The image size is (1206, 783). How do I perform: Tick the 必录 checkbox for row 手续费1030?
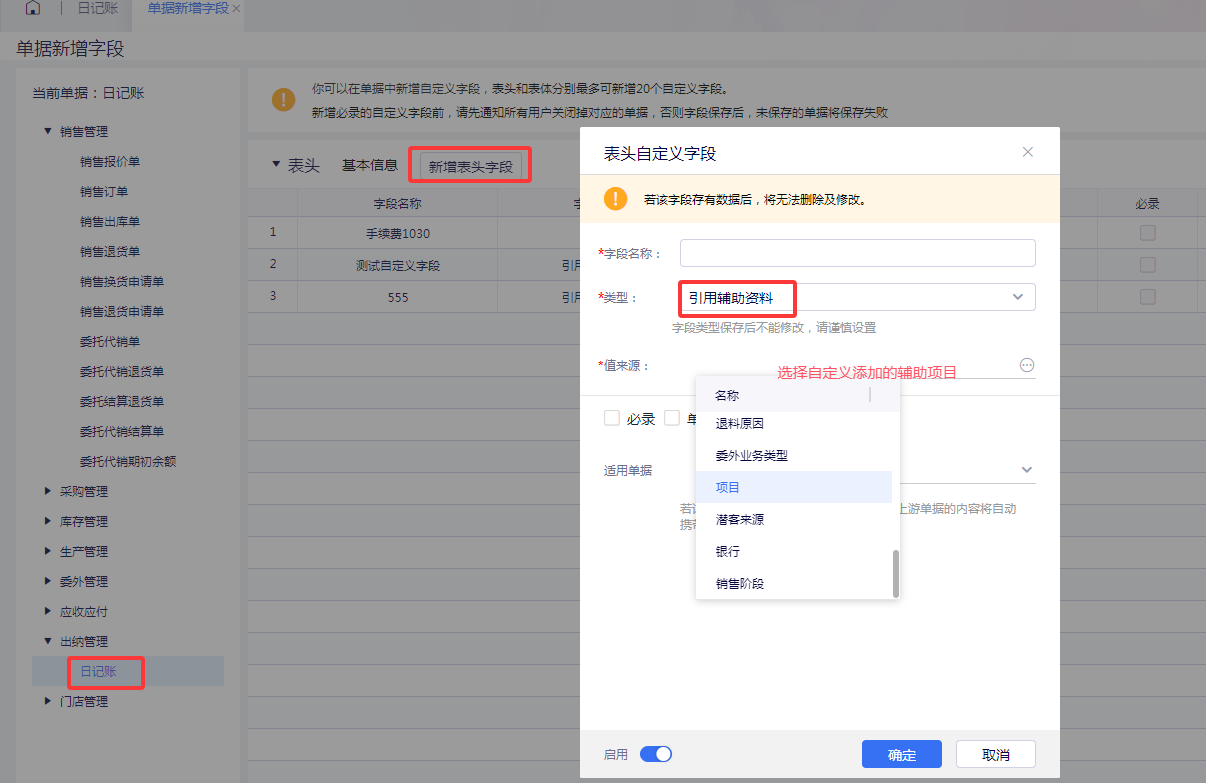pyautogui.click(x=1147, y=233)
